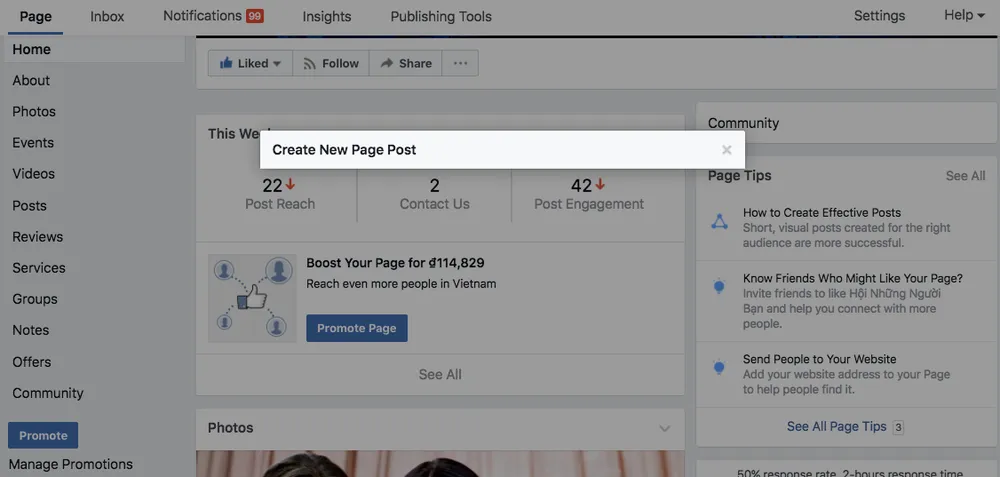This screenshot has height=477, width=1000.
Task: Click the lightbulb icon beside Know Friends tip
Action: coord(719,287)
